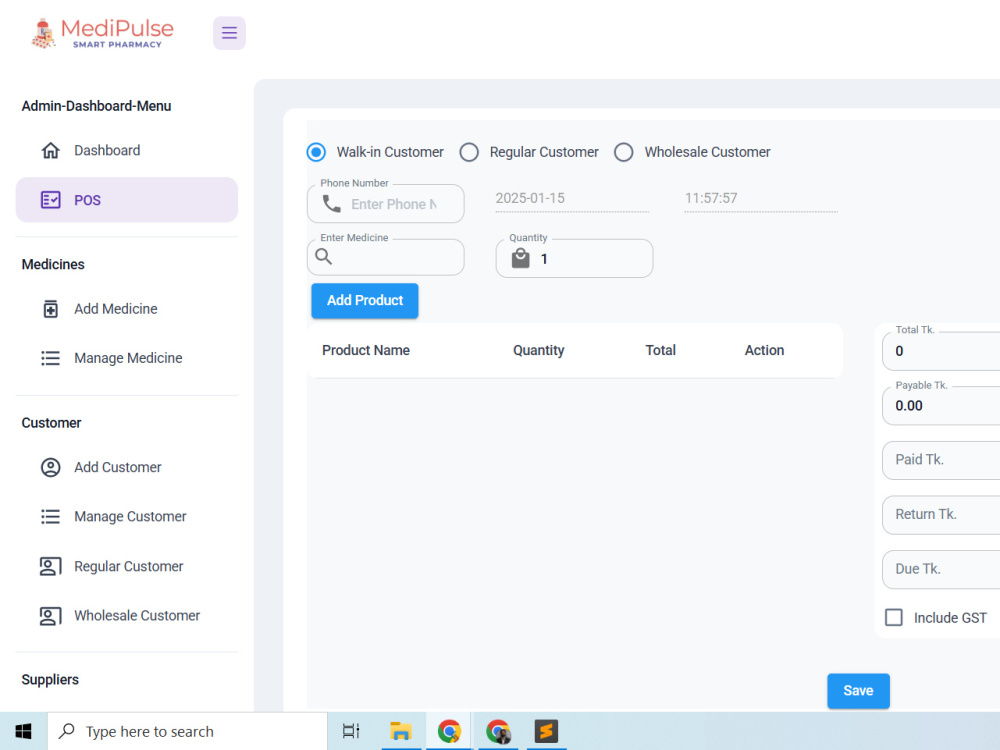Screen dimensions: 1000x750
Task: Go to Add Medicine in the sidebar
Action: (x=127, y=309)
